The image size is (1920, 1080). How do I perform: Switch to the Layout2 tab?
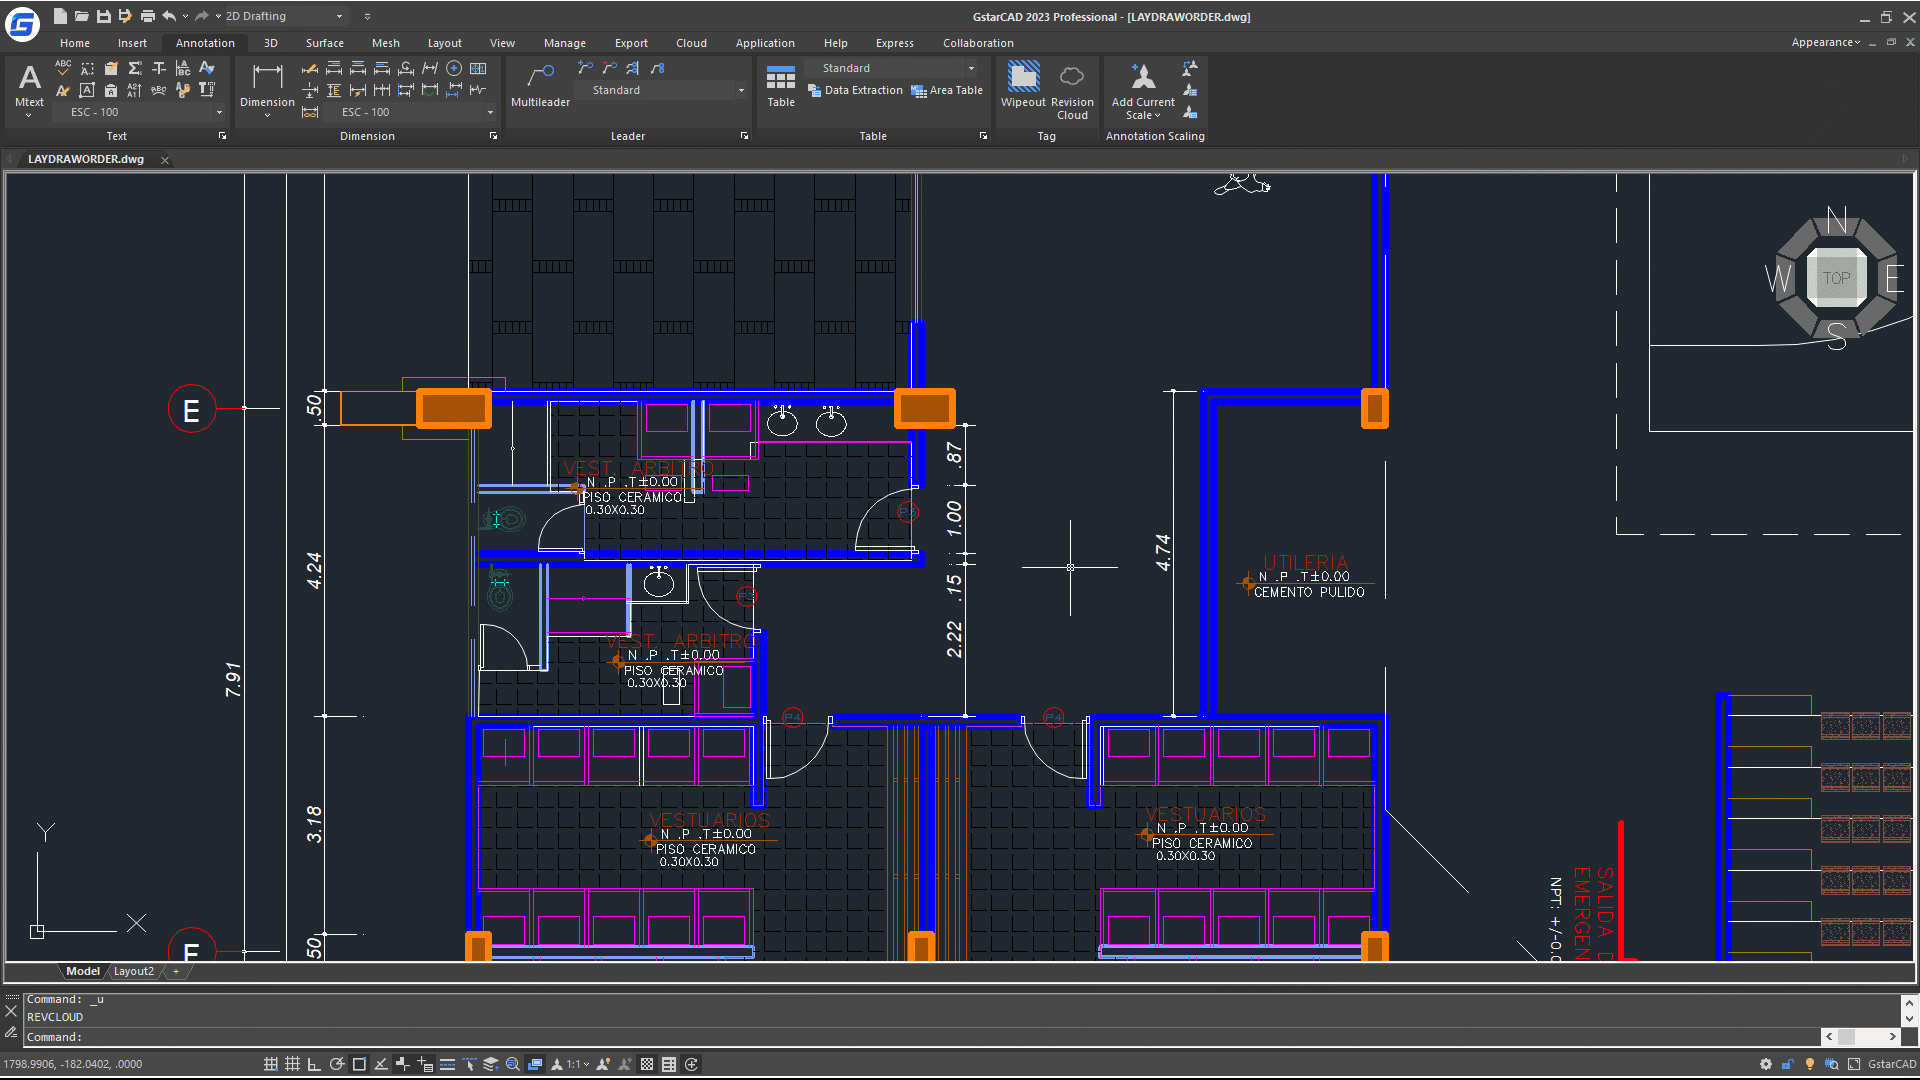pos(134,971)
